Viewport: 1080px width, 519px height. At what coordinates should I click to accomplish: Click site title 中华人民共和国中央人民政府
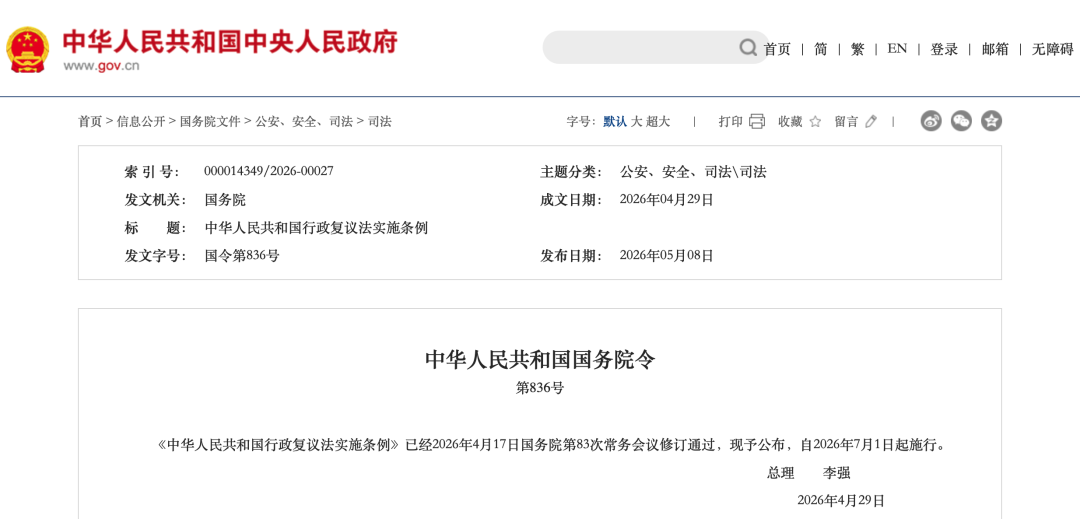click(230, 42)
